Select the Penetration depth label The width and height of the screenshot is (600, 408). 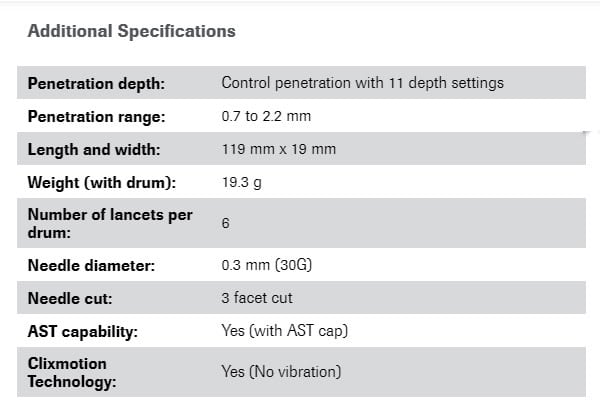(x=96, y=83)
